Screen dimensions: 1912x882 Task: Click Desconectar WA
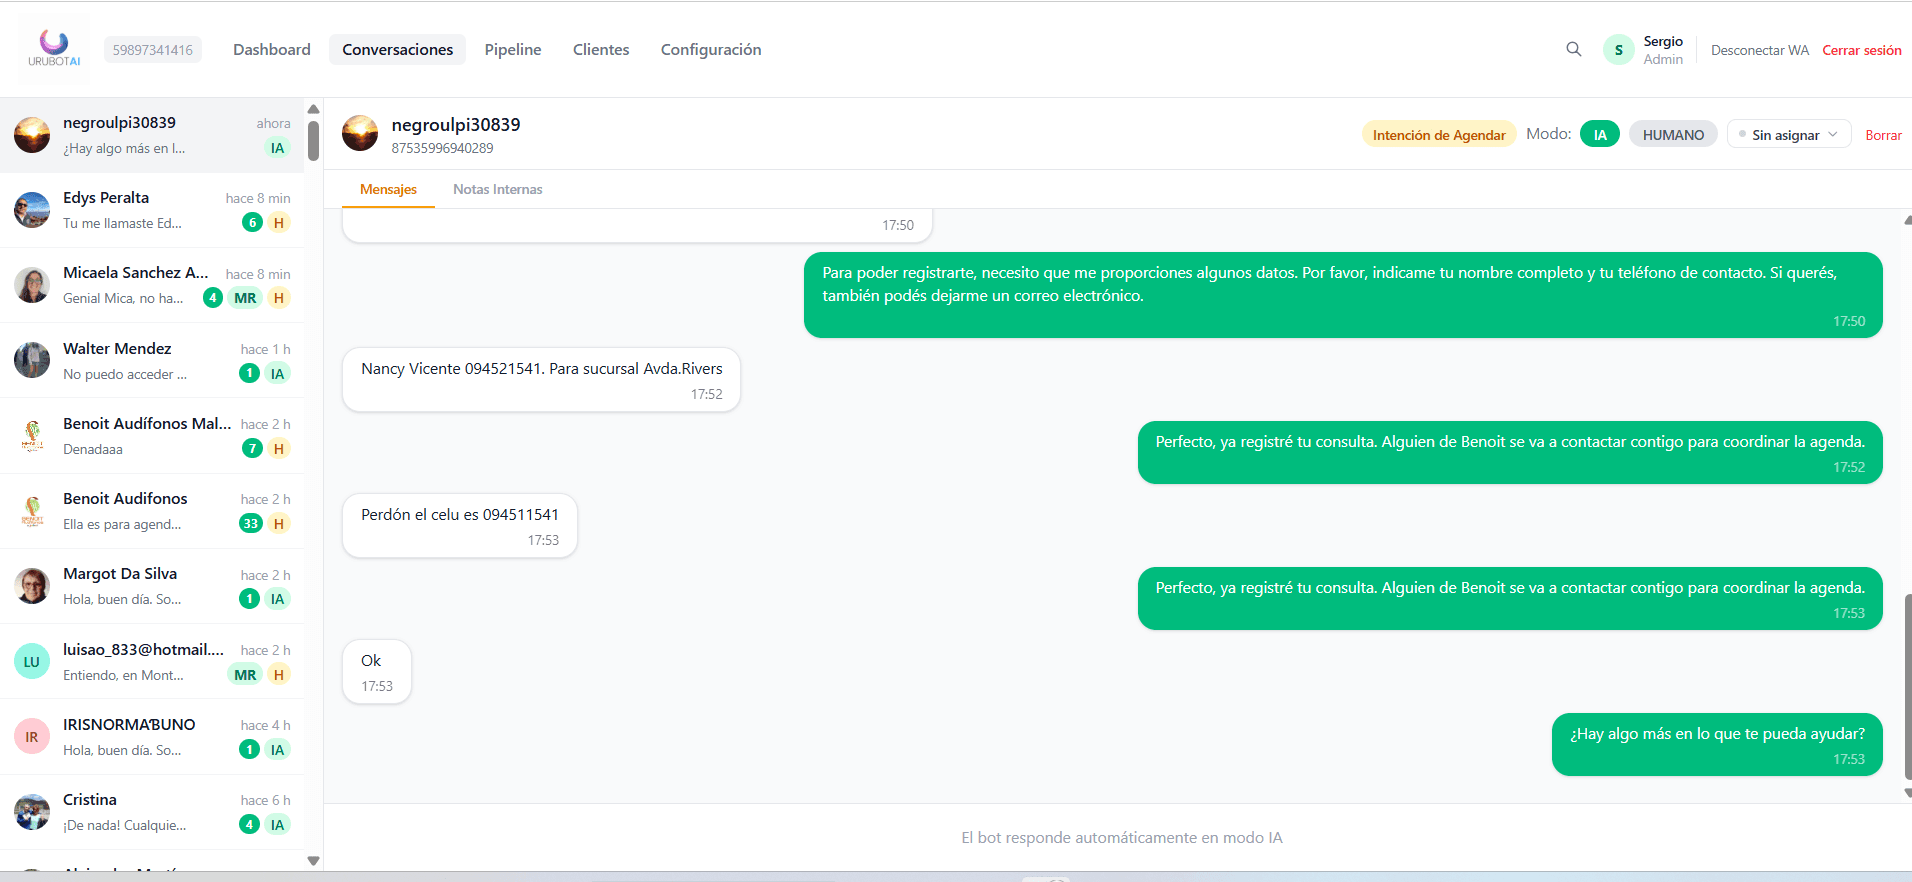tap(1760, 50)
